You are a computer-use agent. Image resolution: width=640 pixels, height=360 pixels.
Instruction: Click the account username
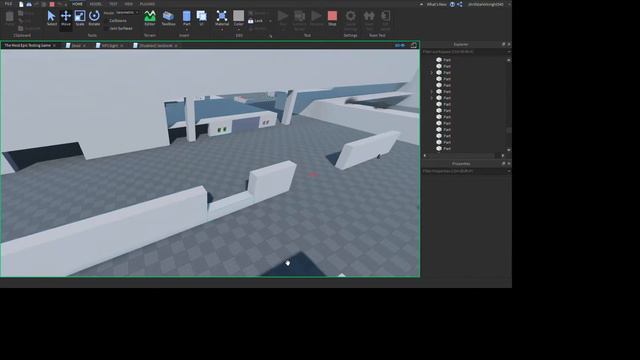pos(486,4)
